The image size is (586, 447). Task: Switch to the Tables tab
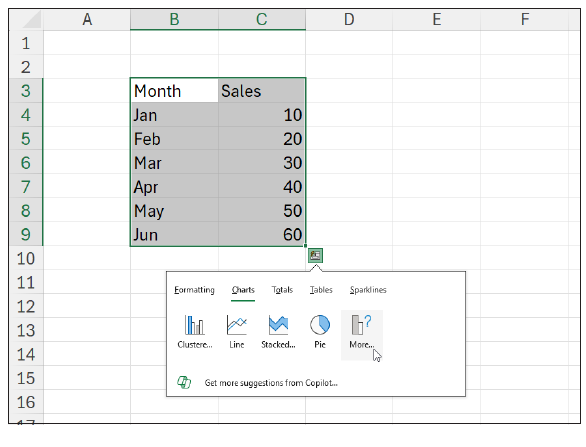(321, 290)
